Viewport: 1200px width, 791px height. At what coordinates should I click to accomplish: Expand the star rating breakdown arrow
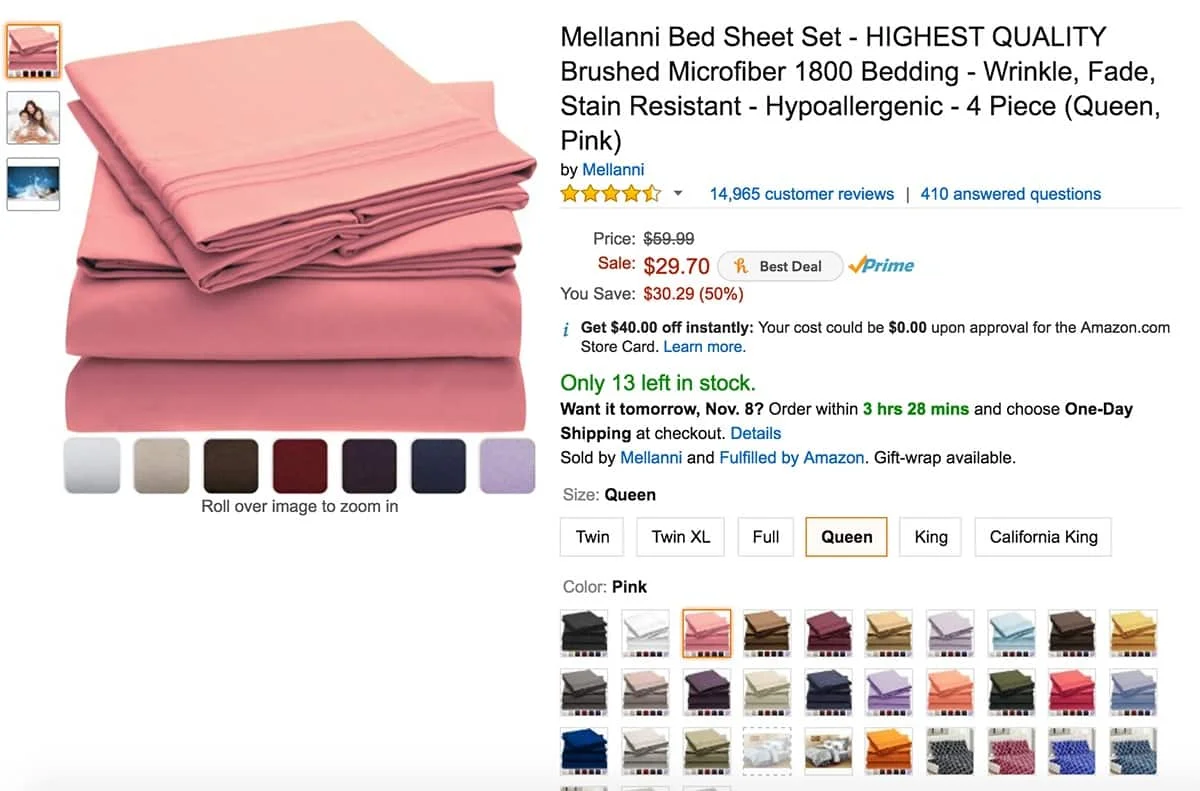(678, 194)
